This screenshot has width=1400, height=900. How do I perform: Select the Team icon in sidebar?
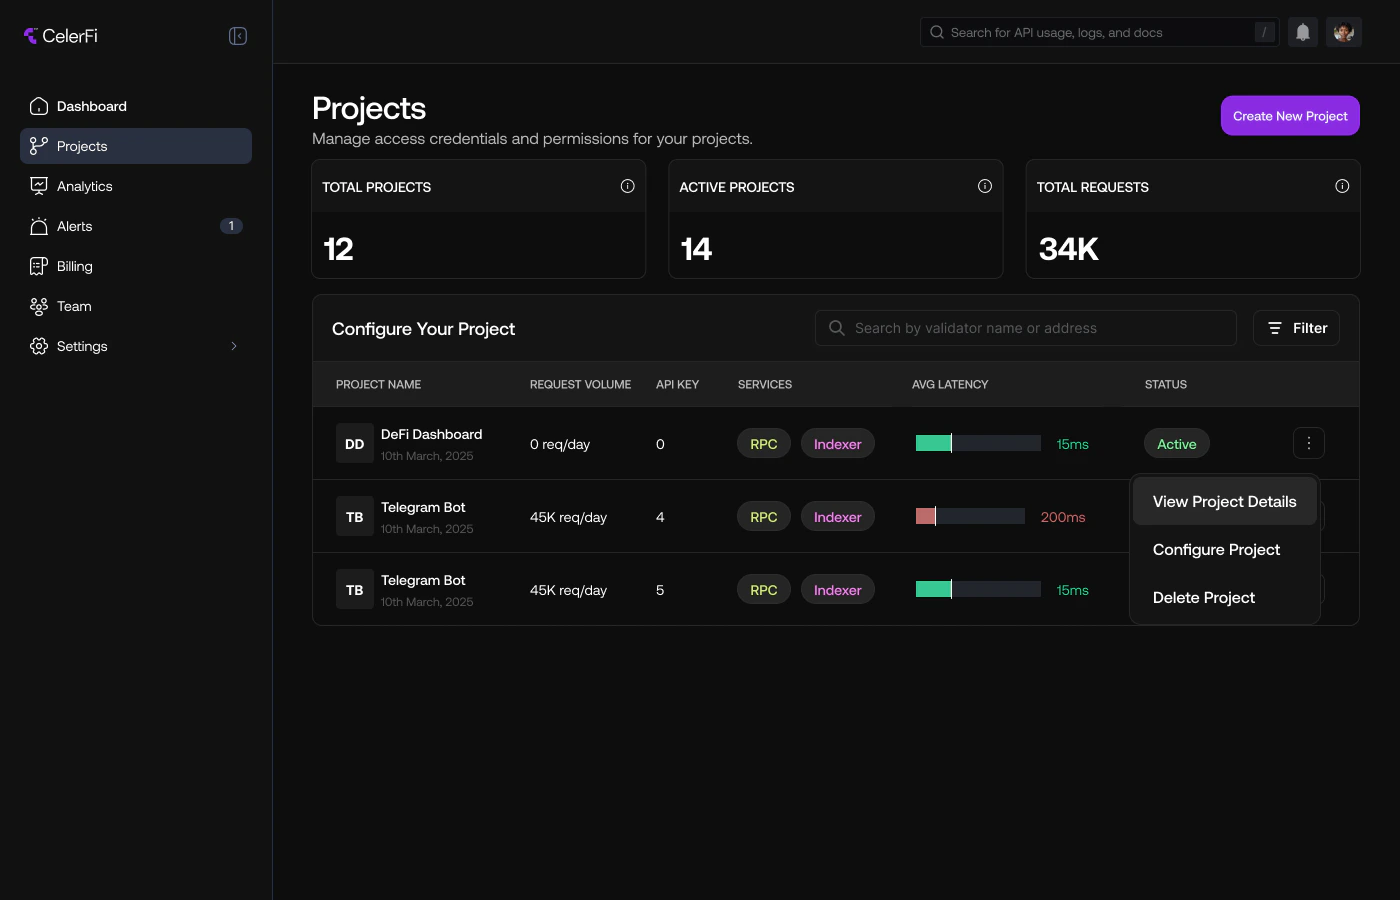click(39, 306)
